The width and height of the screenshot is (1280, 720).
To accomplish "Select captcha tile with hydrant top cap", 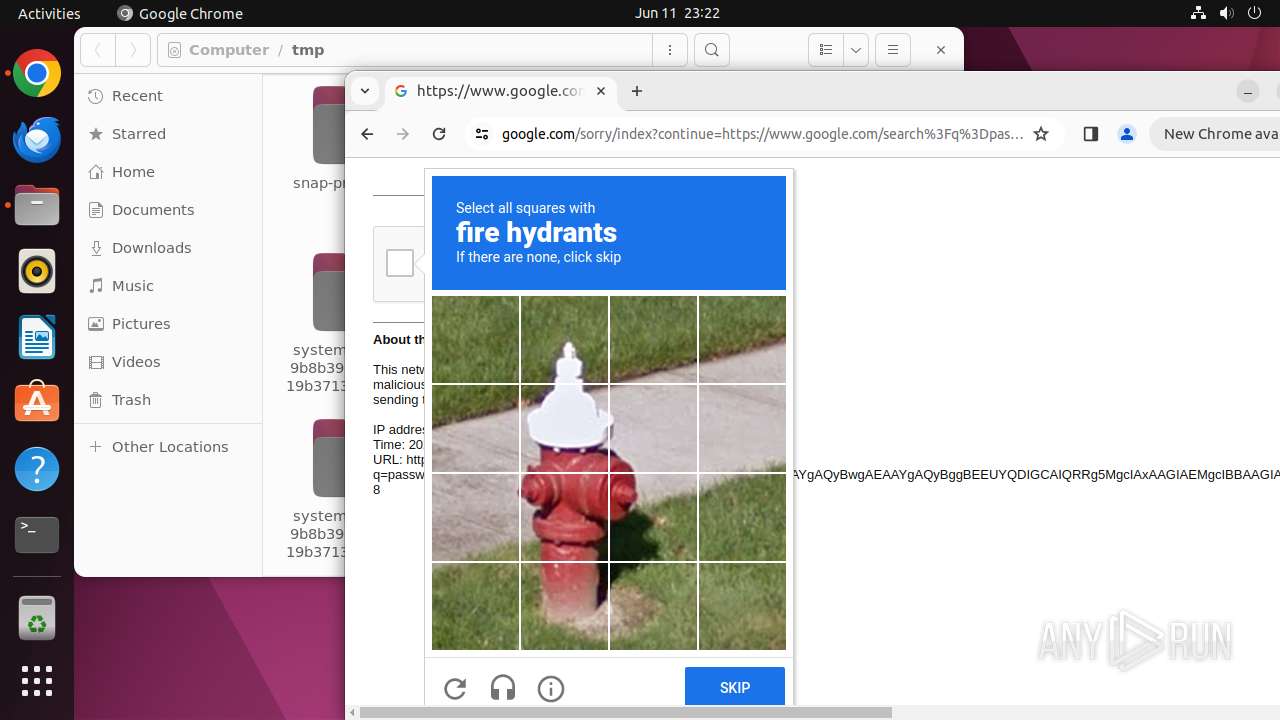I will (564, 339).
